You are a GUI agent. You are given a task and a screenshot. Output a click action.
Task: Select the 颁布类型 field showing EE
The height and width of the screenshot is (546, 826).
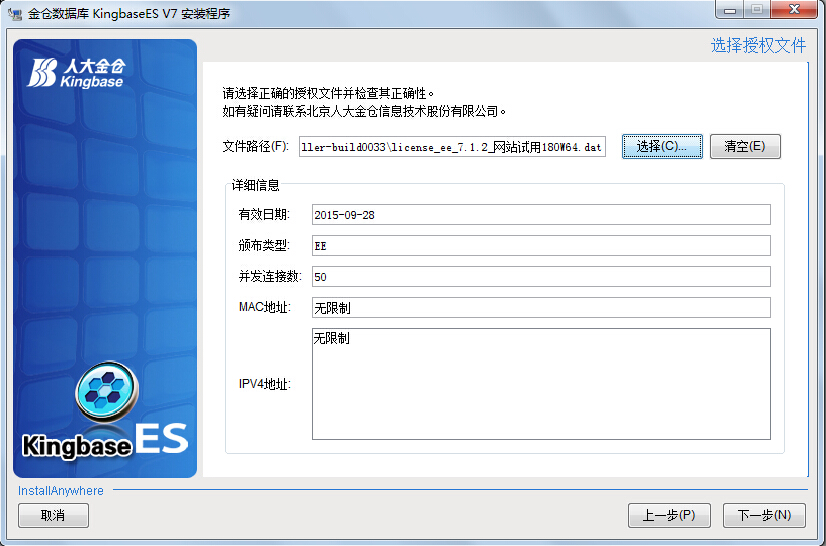[541, 246]
